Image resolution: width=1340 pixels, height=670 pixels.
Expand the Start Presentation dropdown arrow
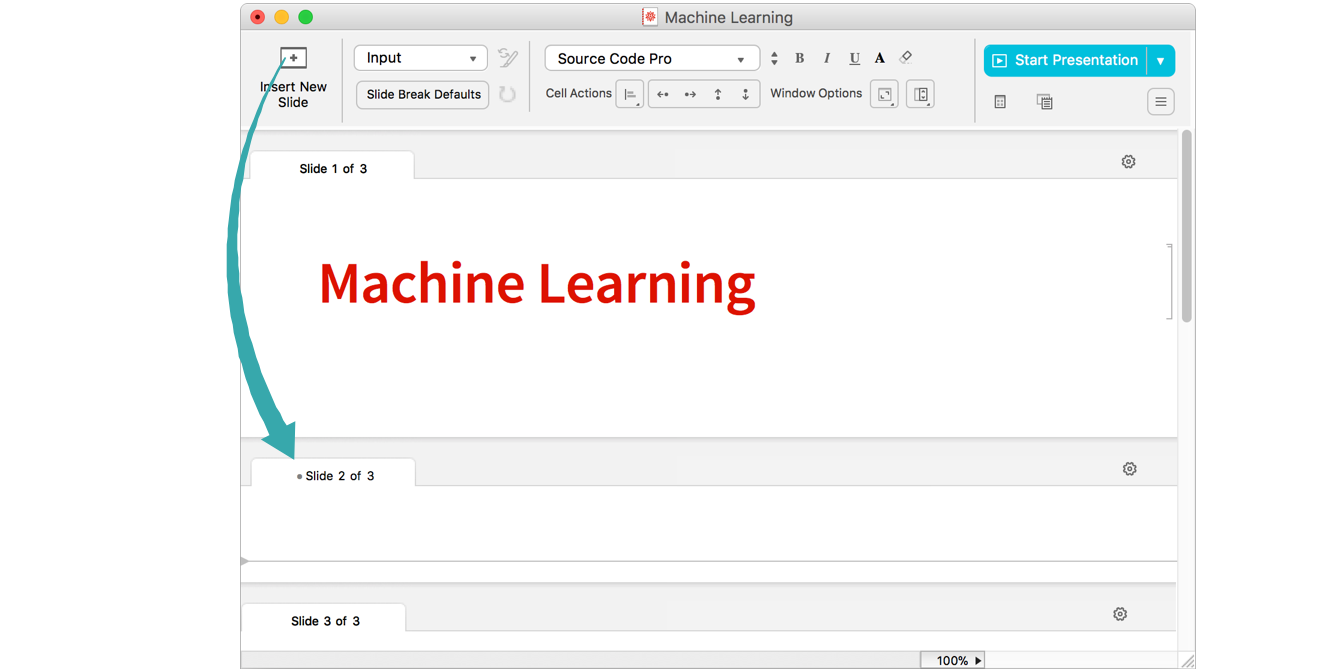click(x=1160, y=60)
